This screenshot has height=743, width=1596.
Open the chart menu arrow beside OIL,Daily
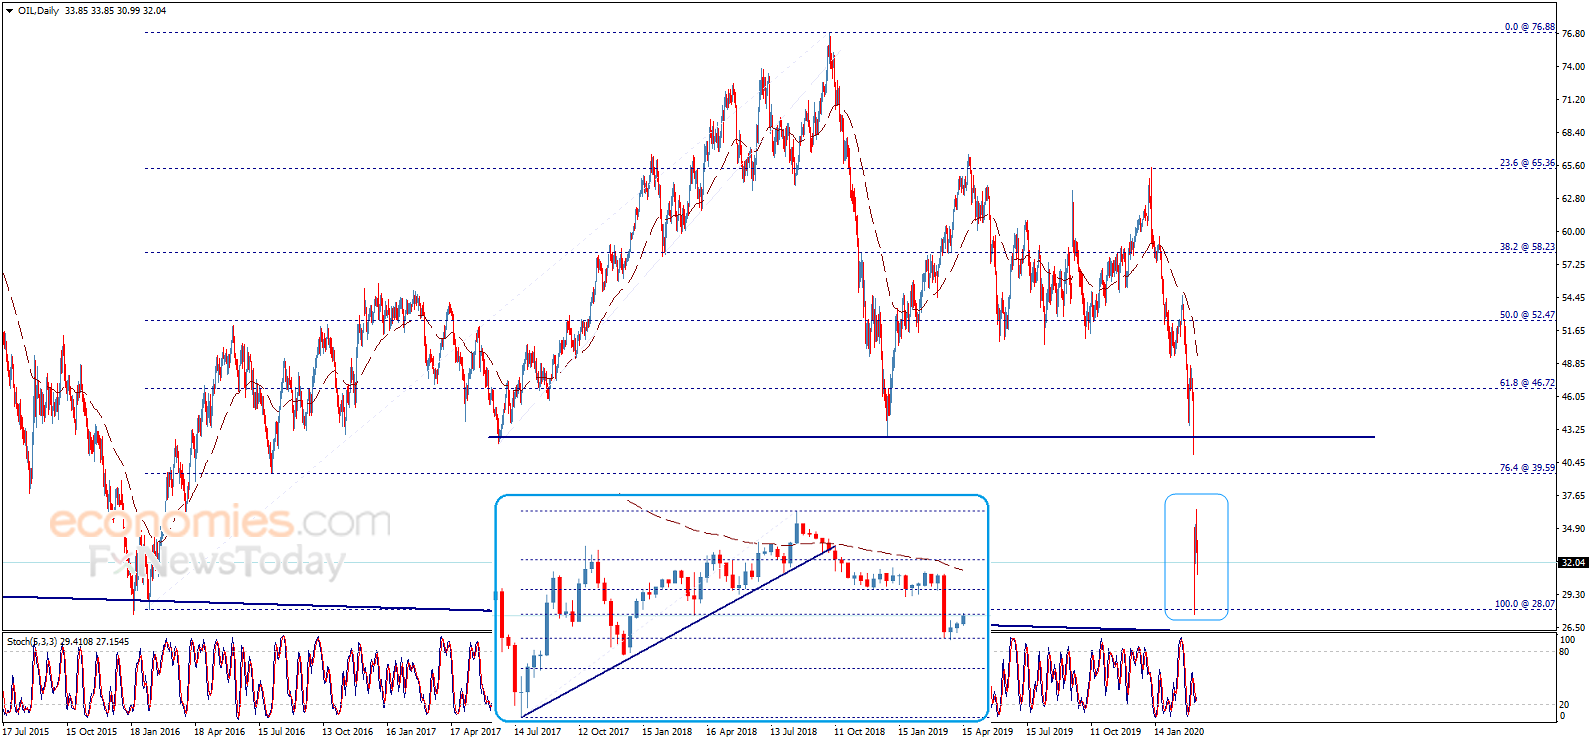tap(9, 11)
